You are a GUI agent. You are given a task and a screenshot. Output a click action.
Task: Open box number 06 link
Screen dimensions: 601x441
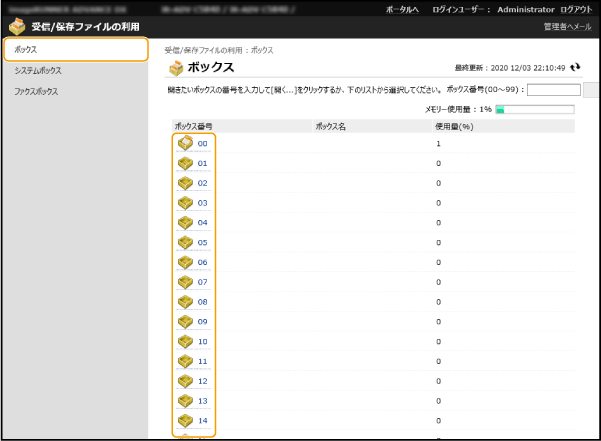click(x=202, y=262)
